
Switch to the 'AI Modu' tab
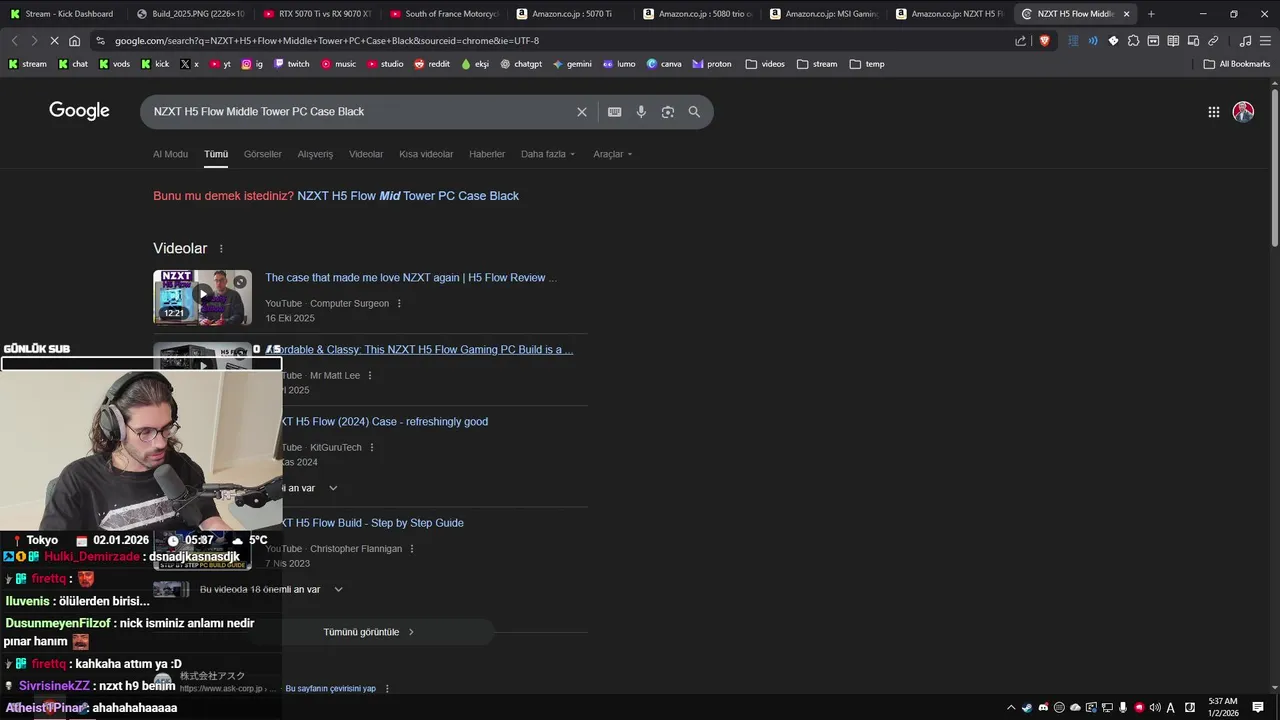click(170, 154)
